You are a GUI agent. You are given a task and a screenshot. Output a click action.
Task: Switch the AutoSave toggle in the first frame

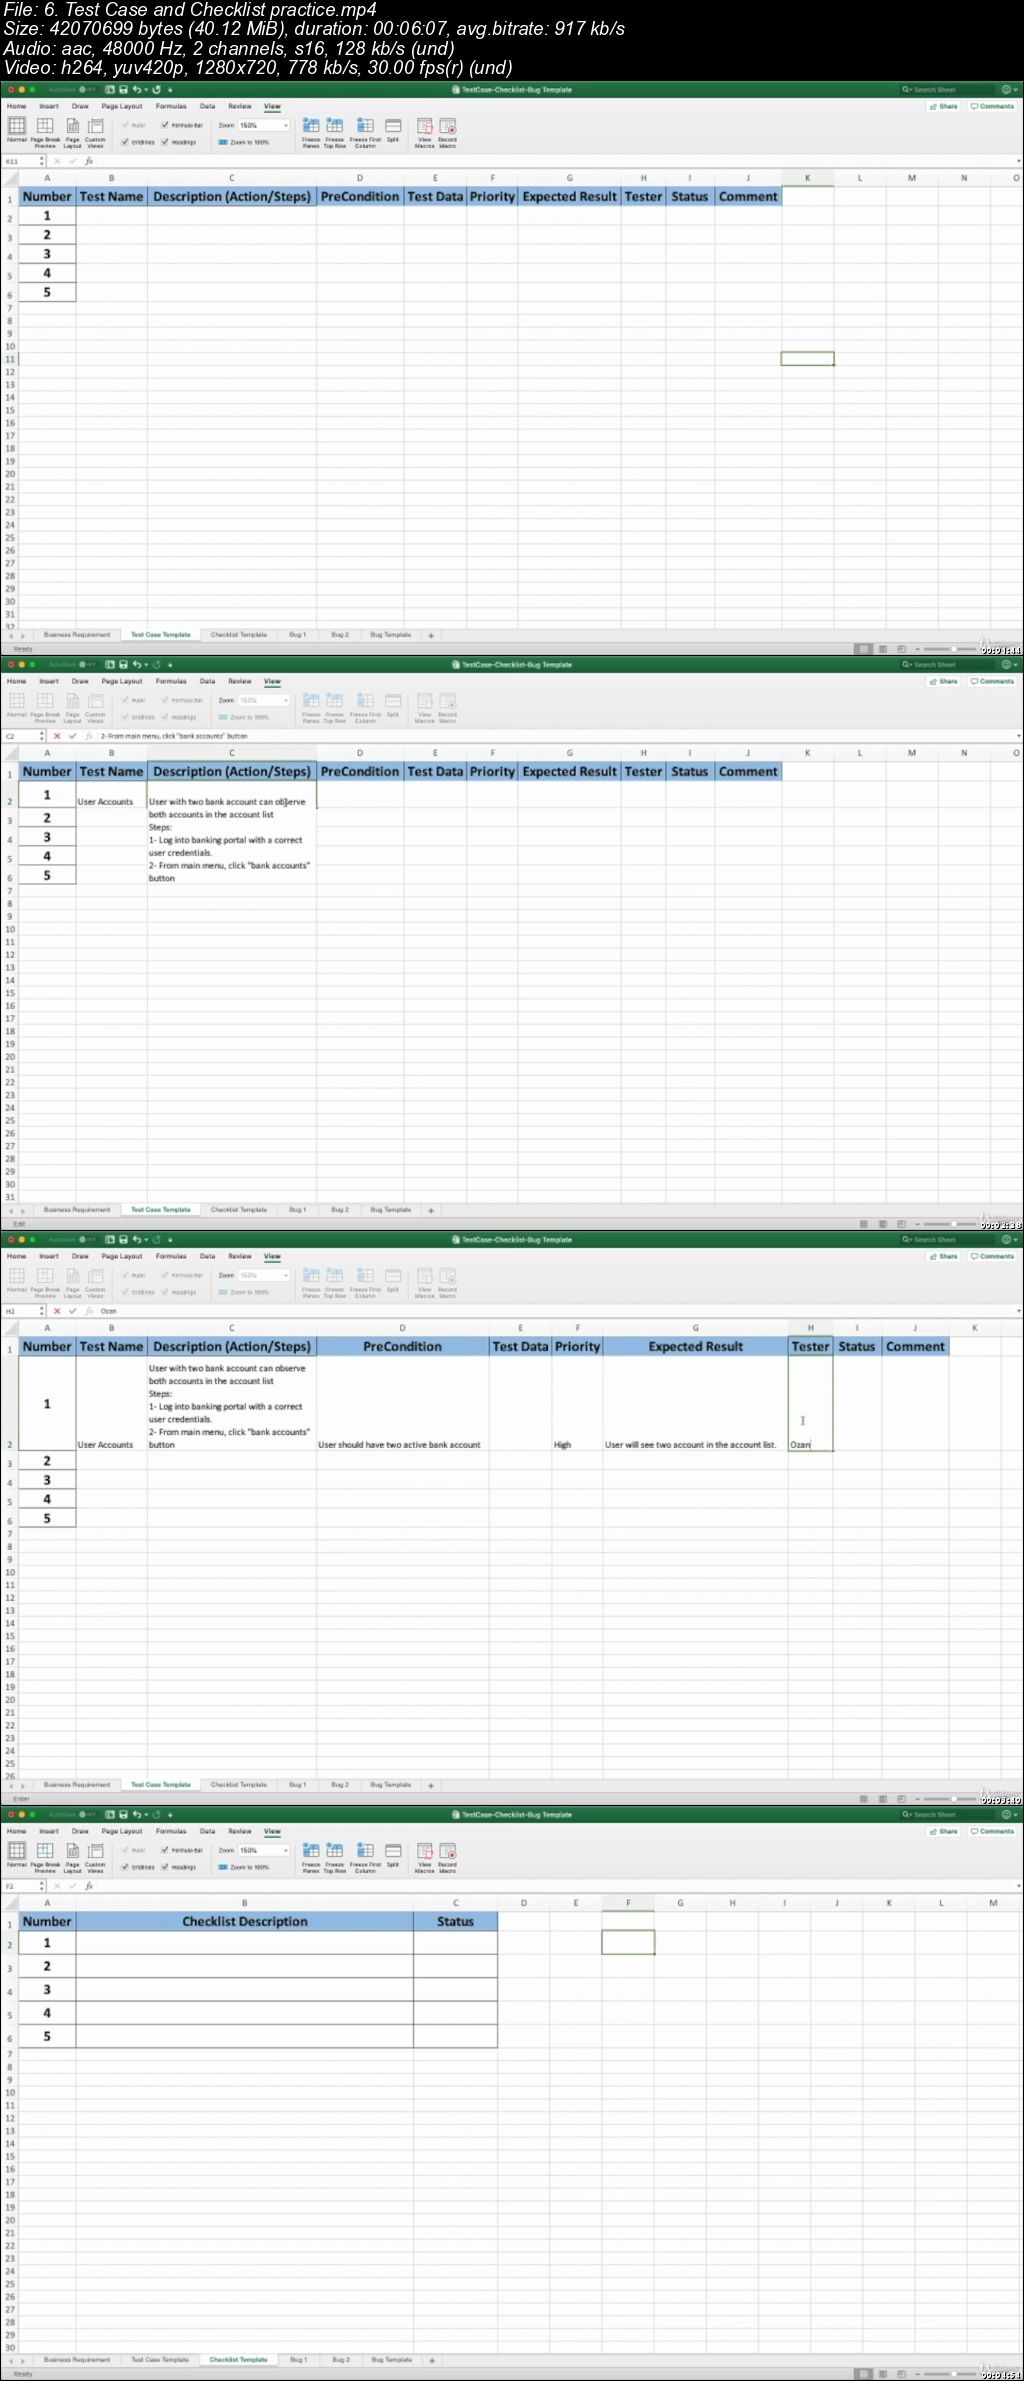(x=86, y=90)
